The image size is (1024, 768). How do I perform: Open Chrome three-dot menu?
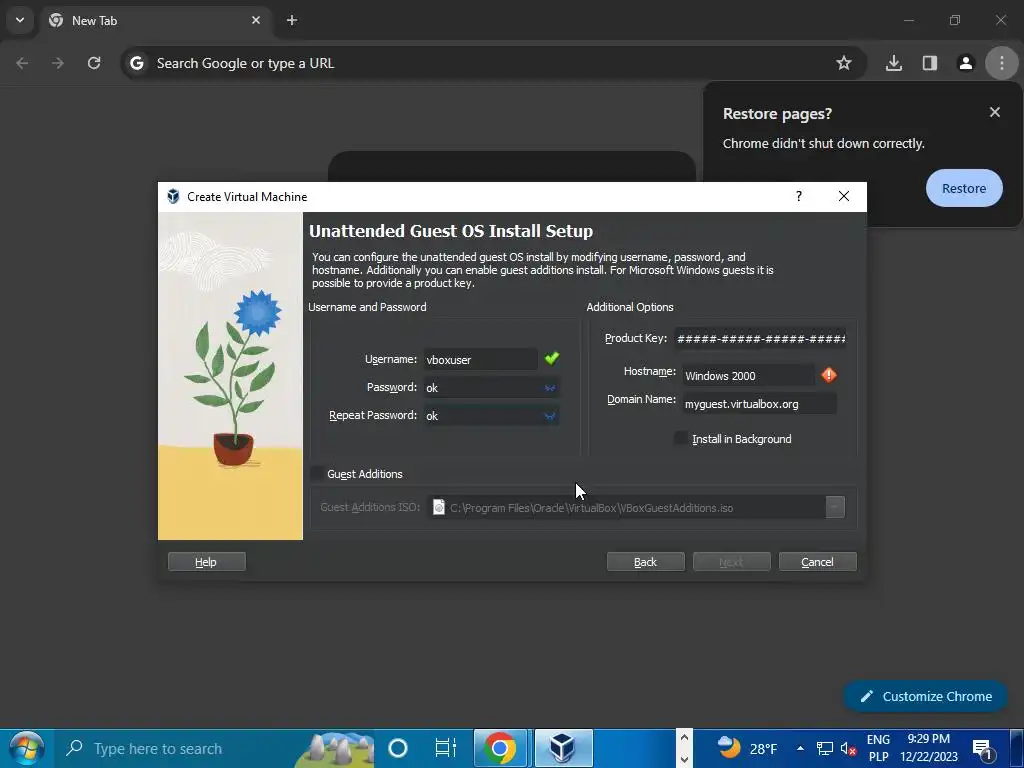pyautogui.click(x=1001, y=63)
